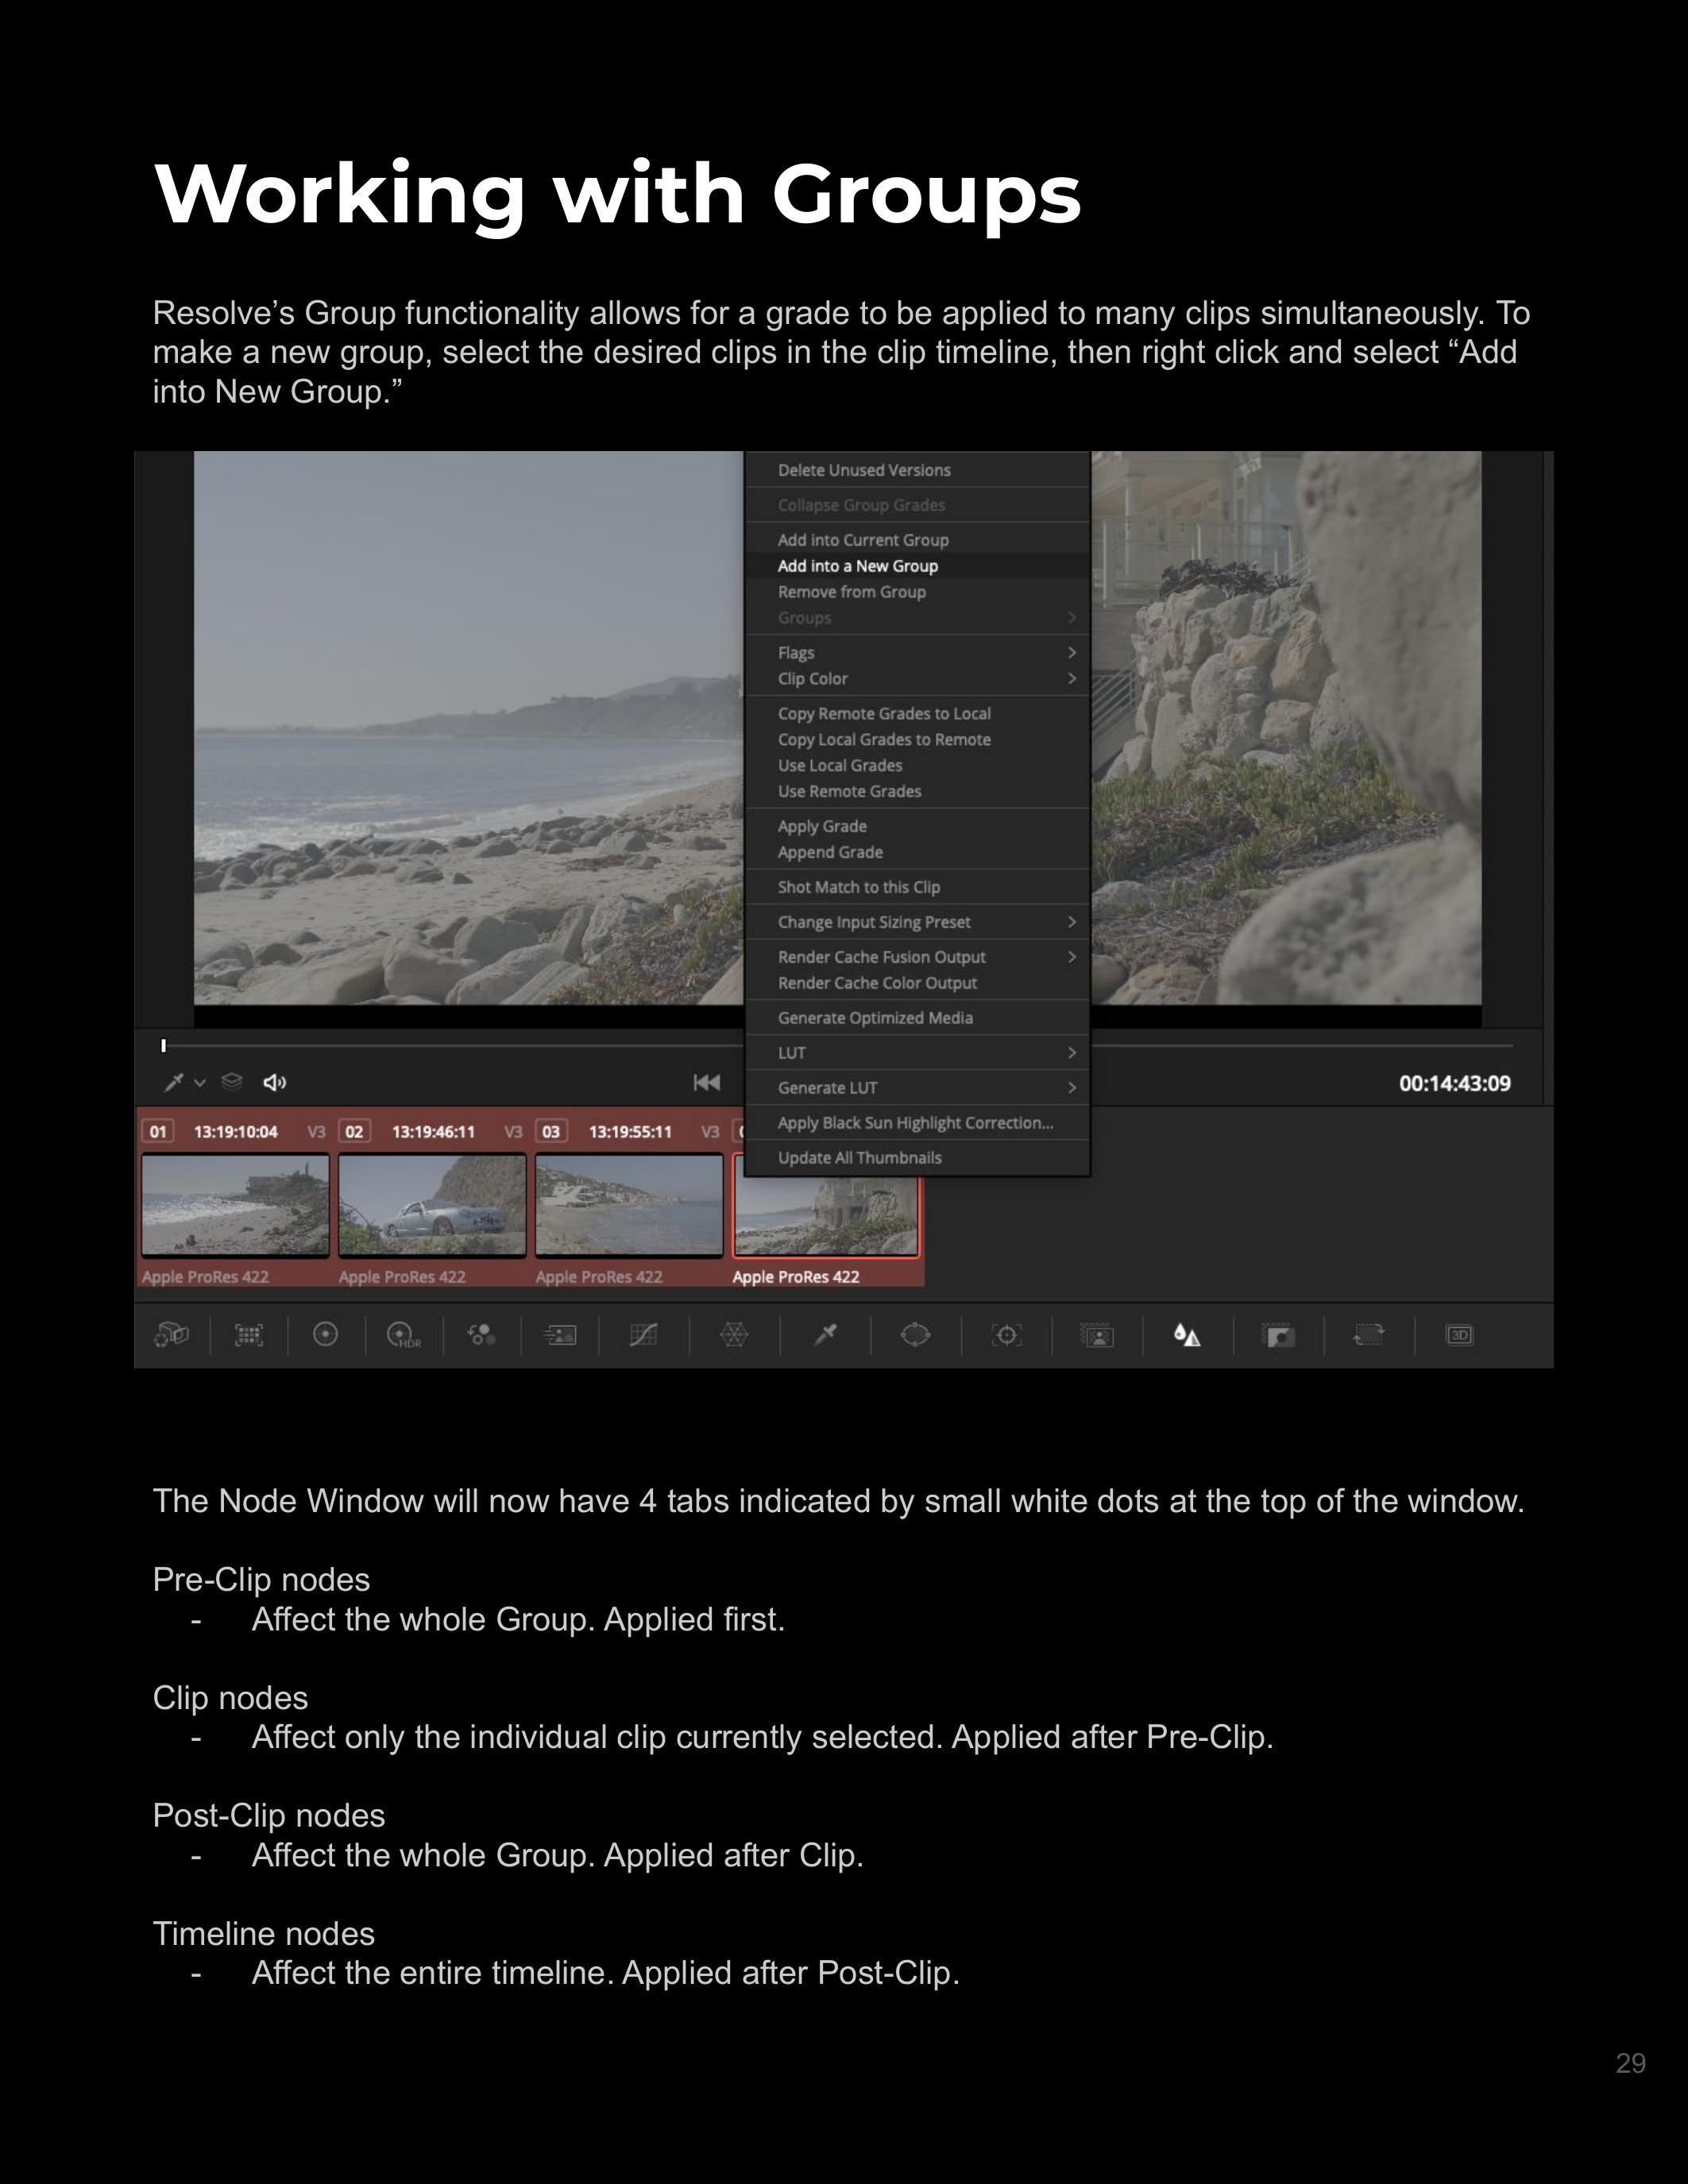Screen dimensions: 1688x2184
Task: Choose Add into a New Group
Action: point(858,566)
